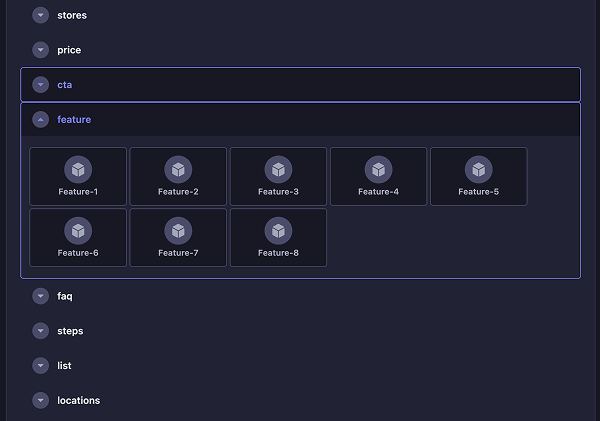600x421 pixels.
Task: Expand the price section arrow
Action: [x=41, y=50]
